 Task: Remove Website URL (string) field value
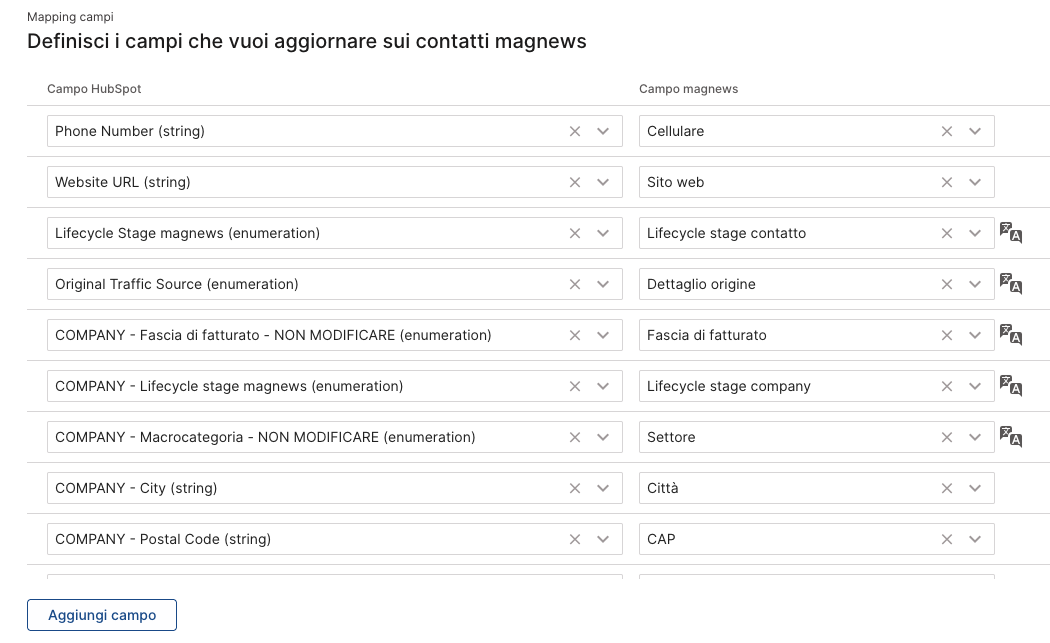tap(575, 182)
